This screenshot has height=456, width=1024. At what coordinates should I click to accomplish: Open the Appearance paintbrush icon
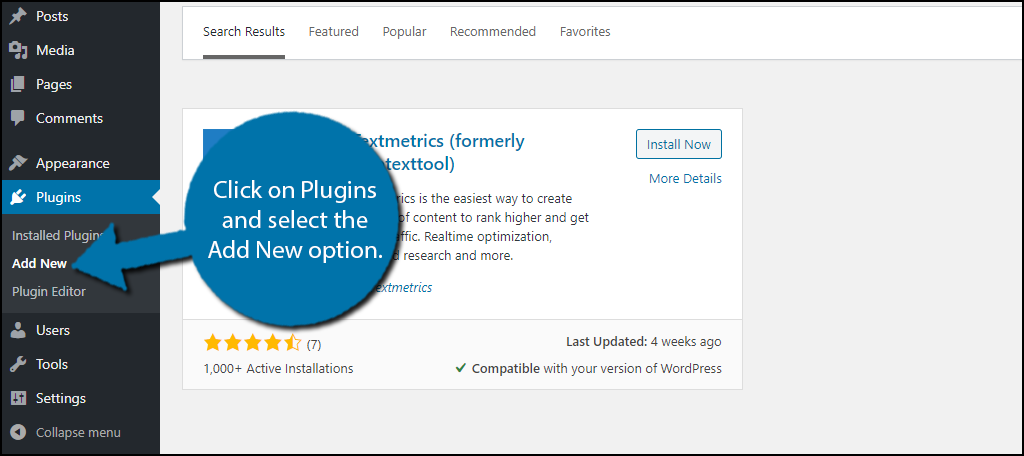[x=18, y=163]
